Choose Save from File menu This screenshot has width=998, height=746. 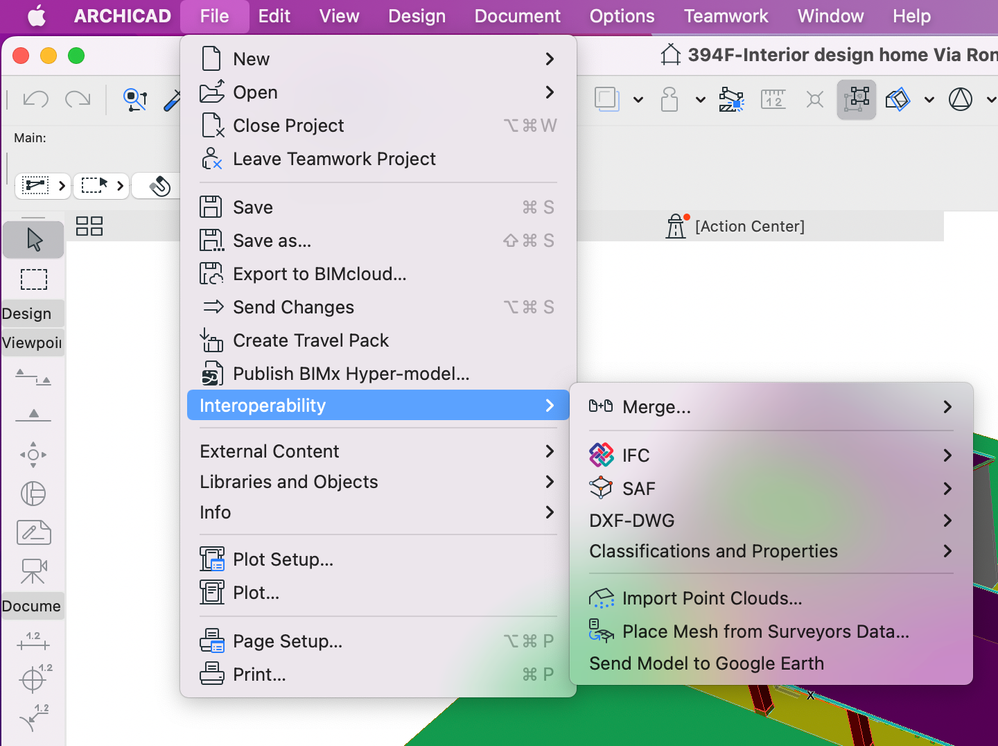pos(378,208)
